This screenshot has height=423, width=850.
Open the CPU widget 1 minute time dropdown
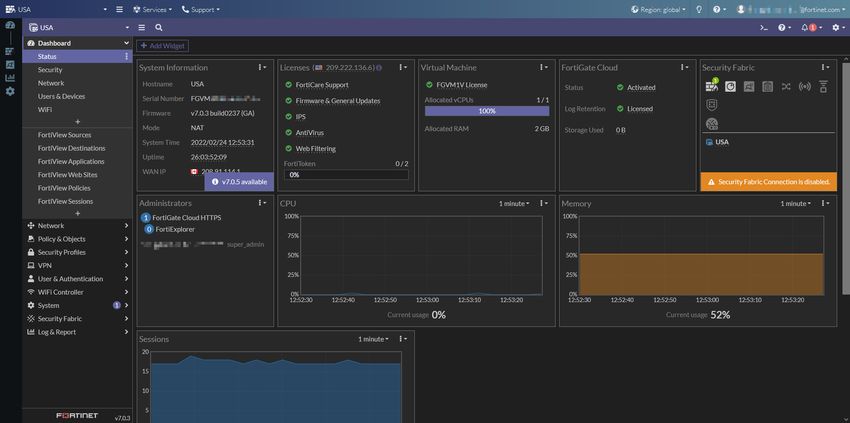514,203
